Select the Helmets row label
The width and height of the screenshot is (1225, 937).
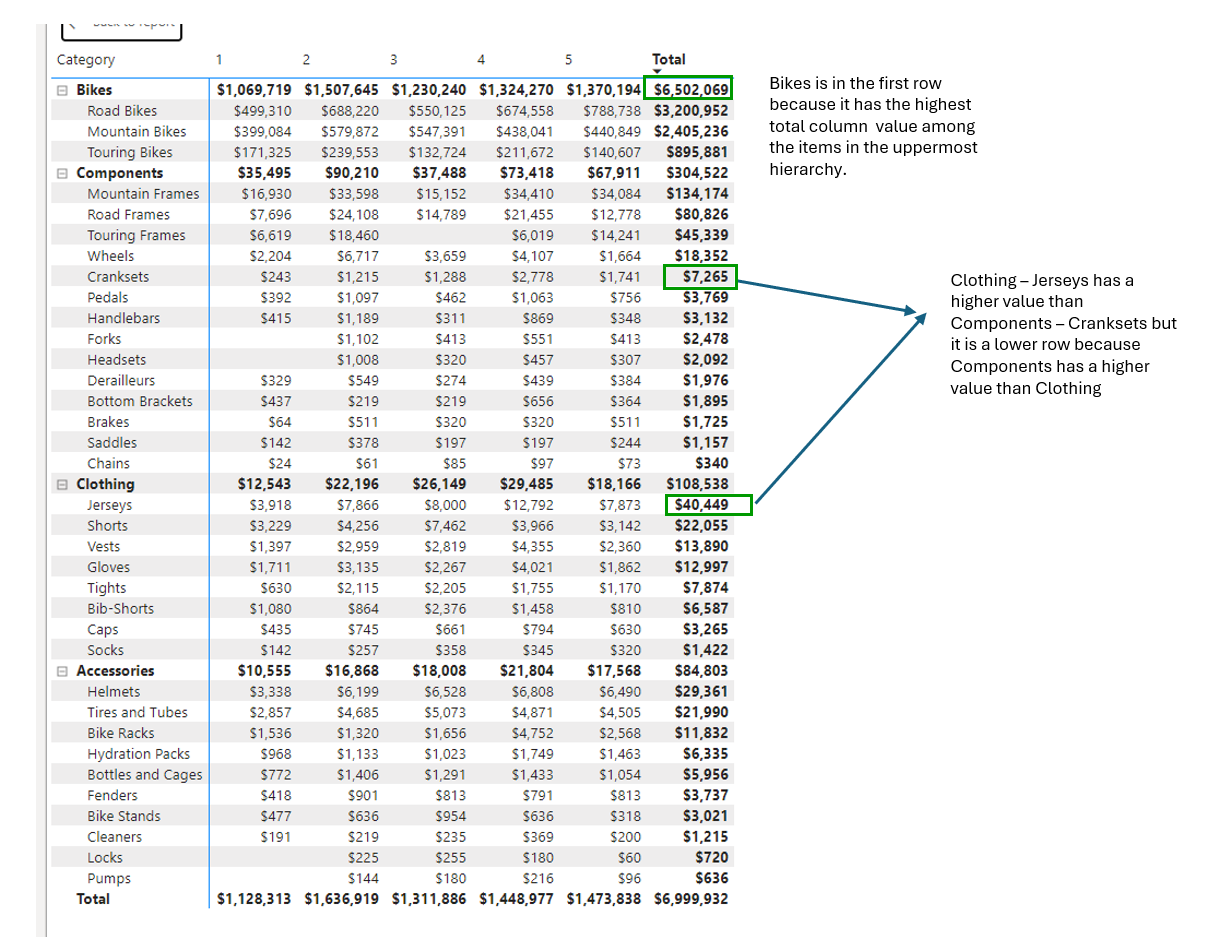coord(113,692)
